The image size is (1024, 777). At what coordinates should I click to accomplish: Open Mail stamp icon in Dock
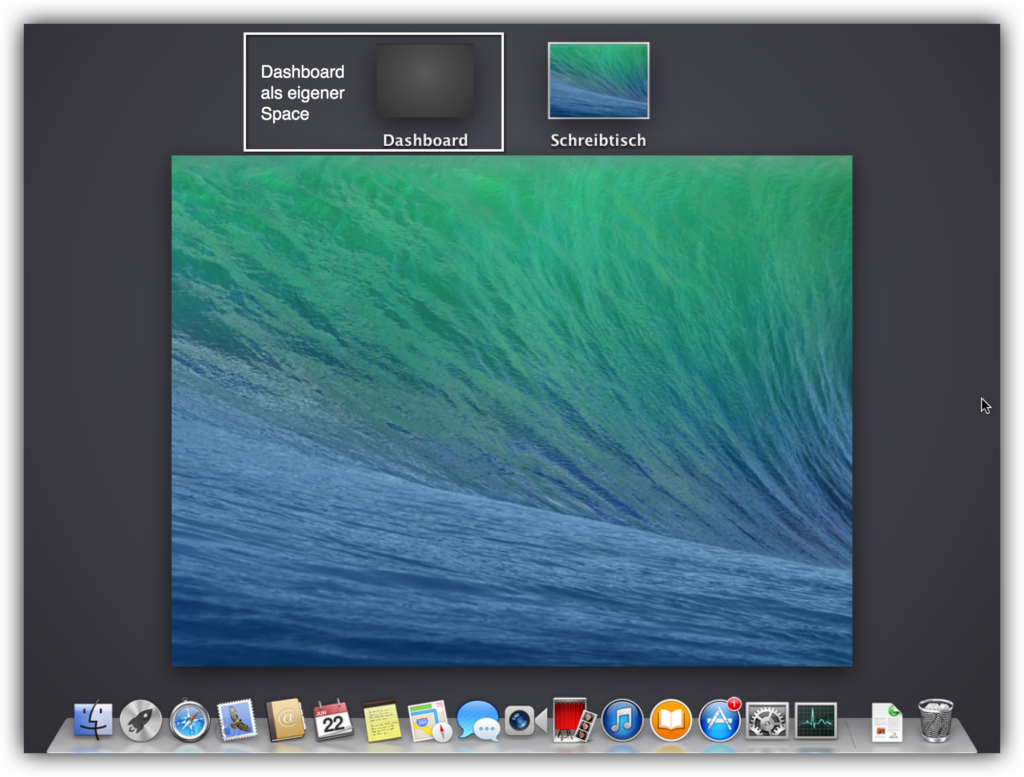point(237,720)
